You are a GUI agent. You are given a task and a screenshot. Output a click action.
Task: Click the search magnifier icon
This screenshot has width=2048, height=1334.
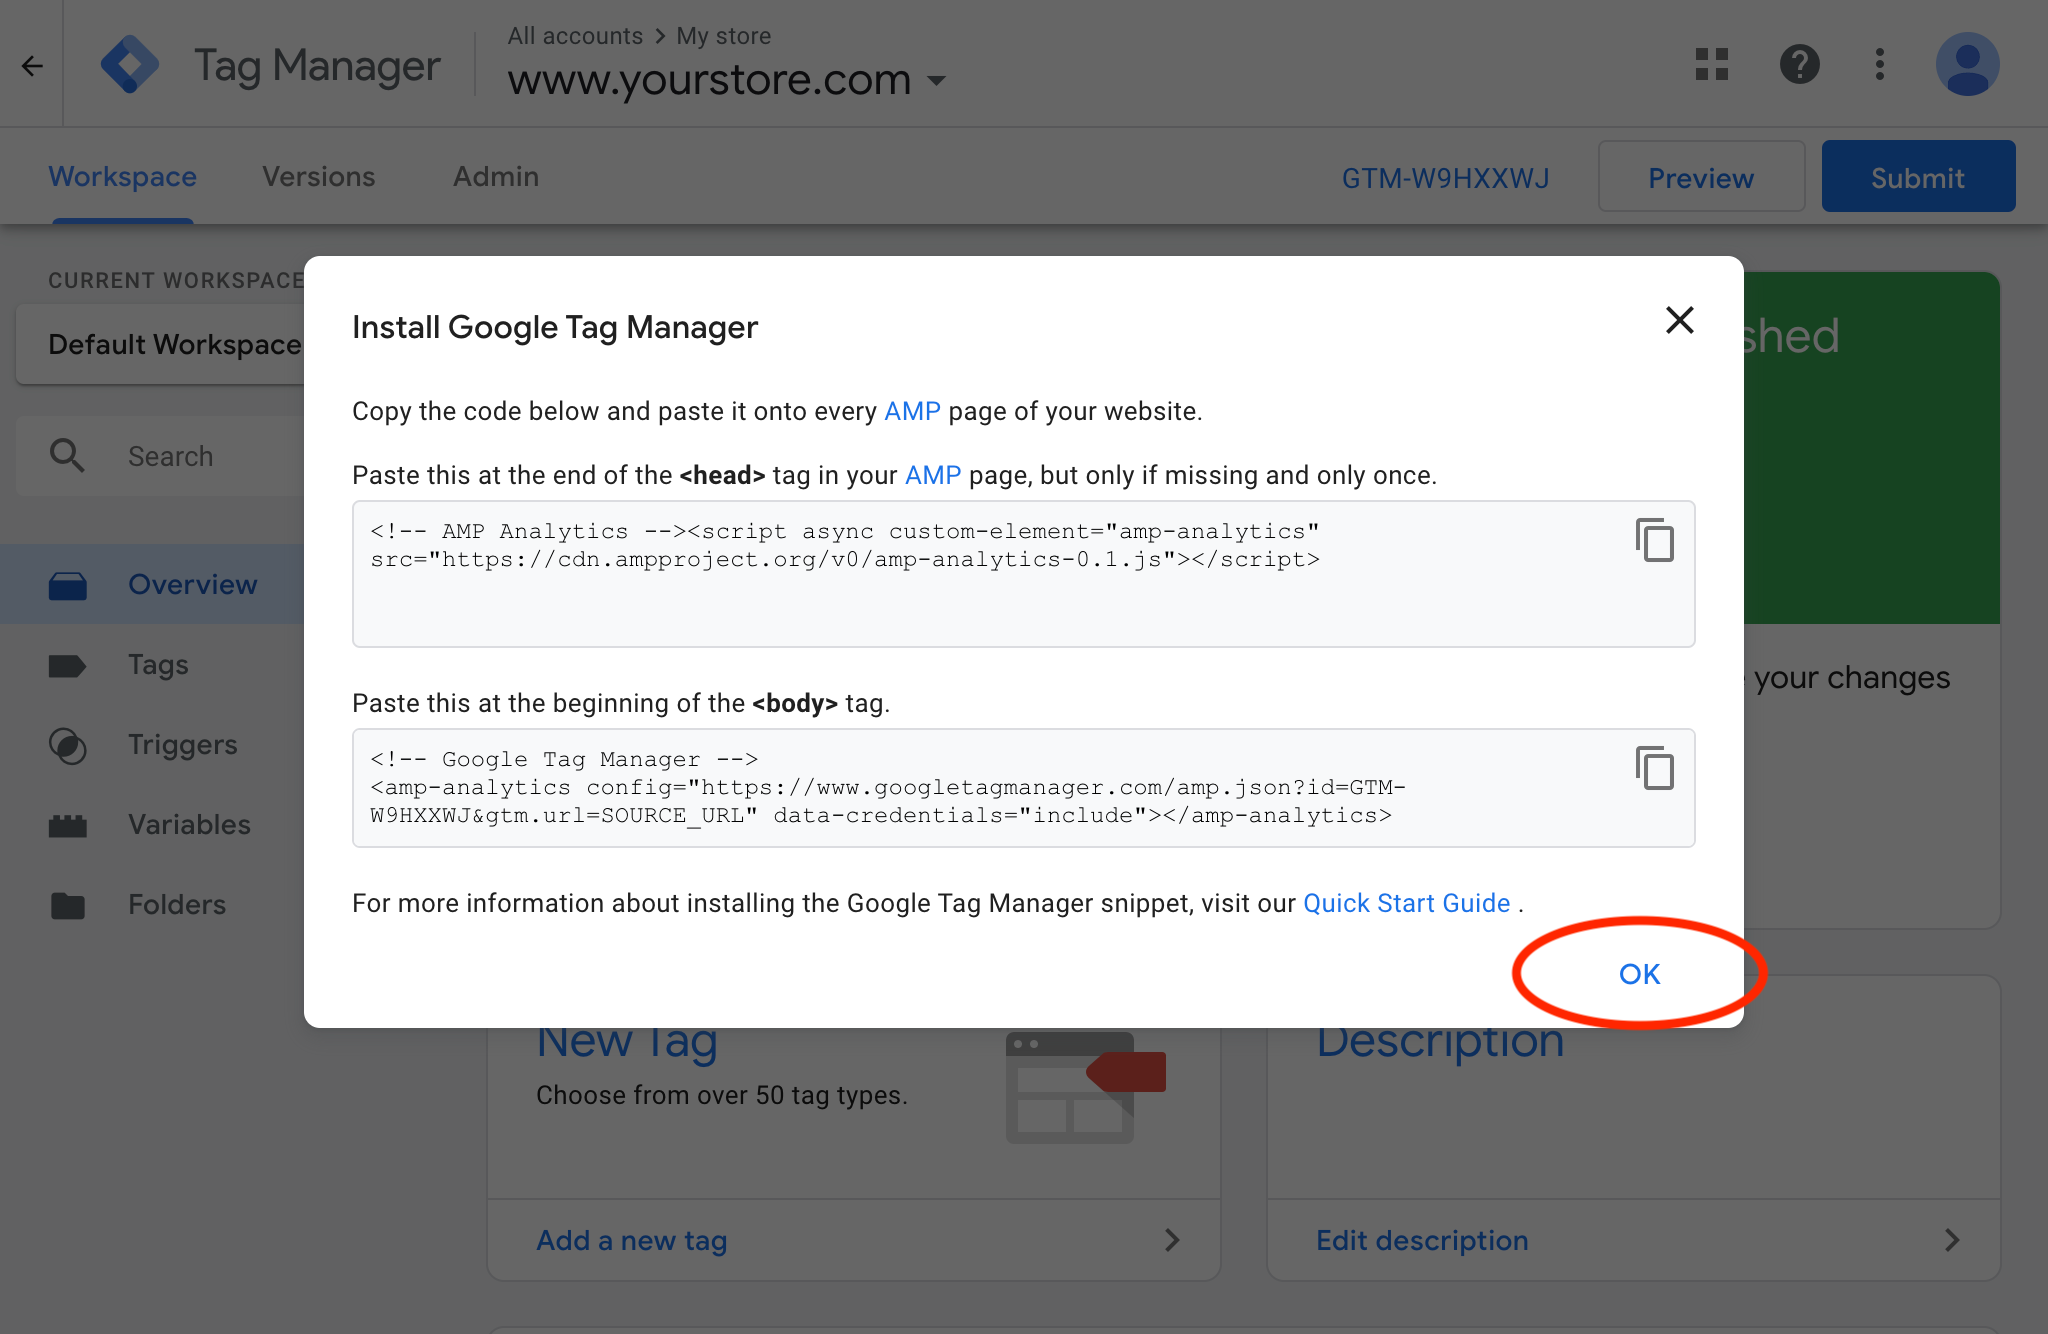point(67,456)
